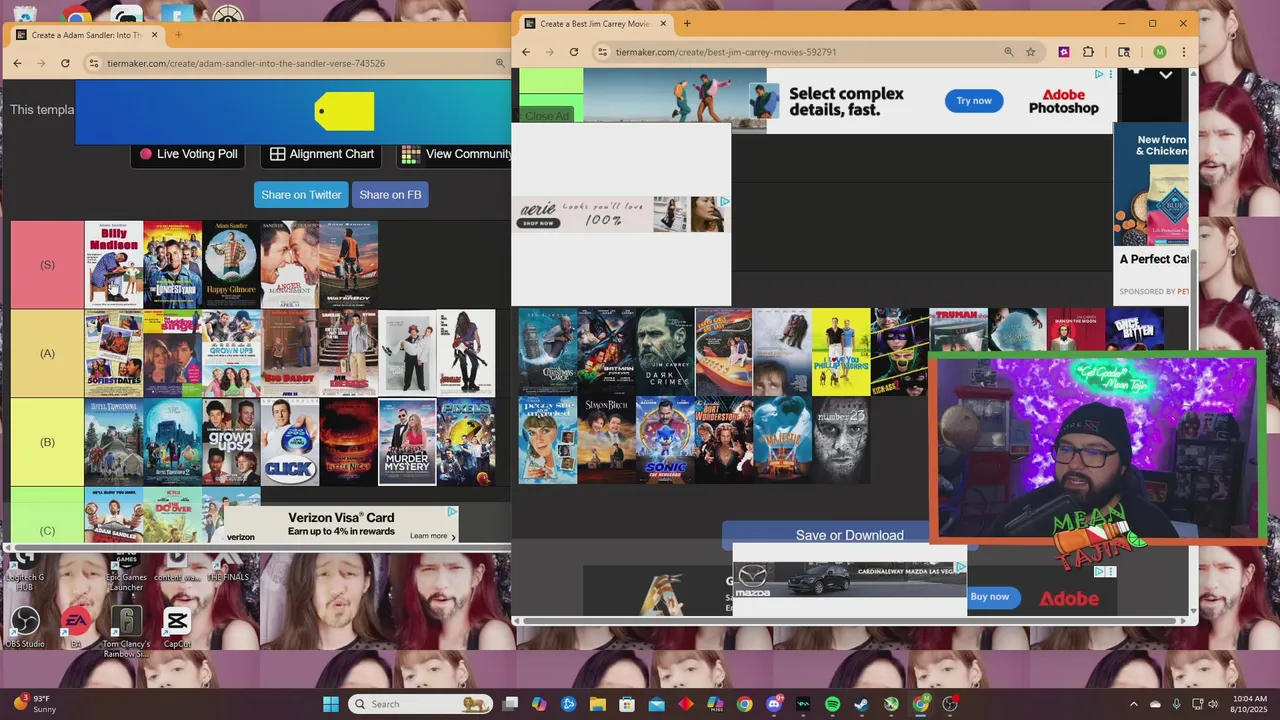Open Discord from the taskbar
Screen dimensions: 1280x720
tap(773, 704)
